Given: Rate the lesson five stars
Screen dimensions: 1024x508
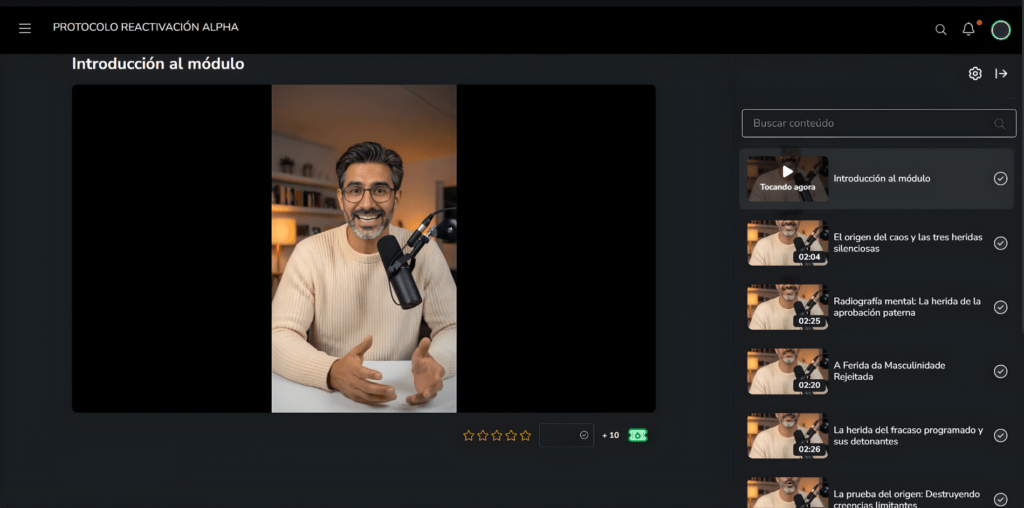Looking at the screenshot, I should [525, 435].
